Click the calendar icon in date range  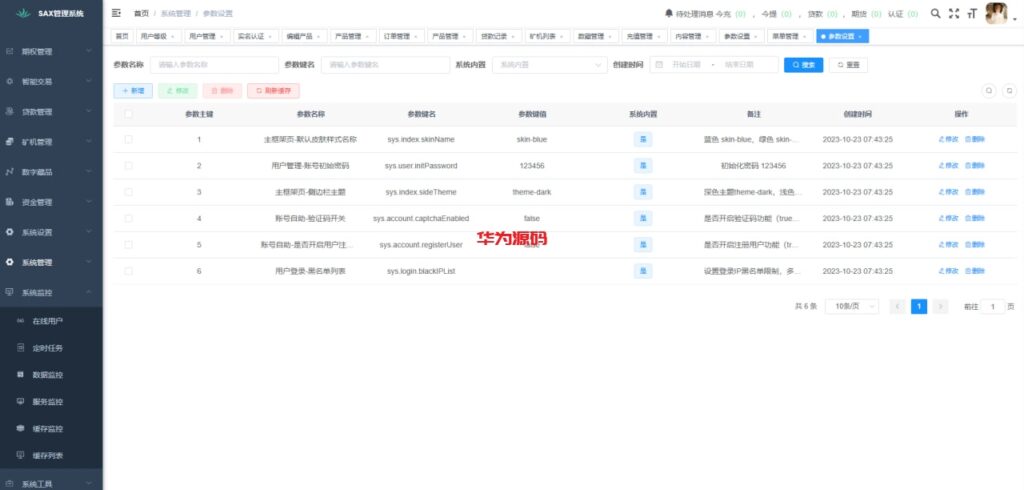point(660,65)
